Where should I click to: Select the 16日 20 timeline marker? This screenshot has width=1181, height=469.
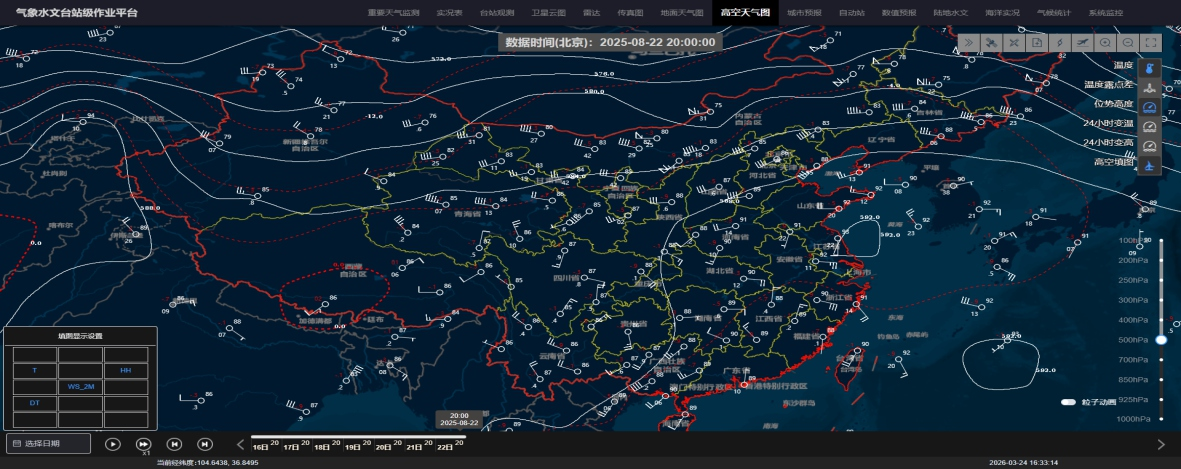tap(266, 446)
